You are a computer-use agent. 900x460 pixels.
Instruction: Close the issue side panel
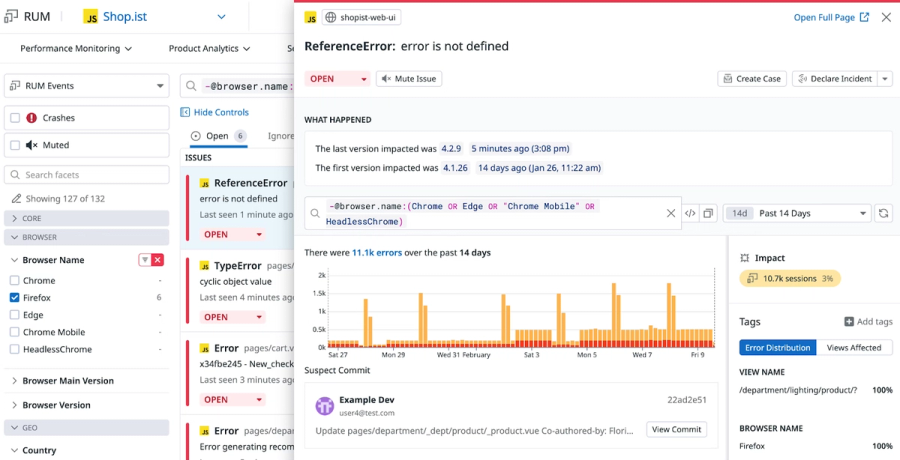click(886, 18)
